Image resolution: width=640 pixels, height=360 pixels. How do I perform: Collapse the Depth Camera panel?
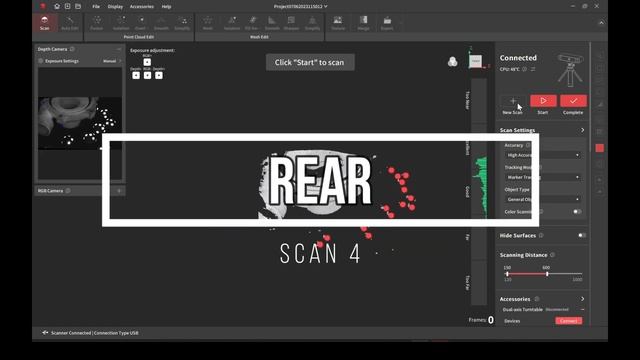coord(119,49)
